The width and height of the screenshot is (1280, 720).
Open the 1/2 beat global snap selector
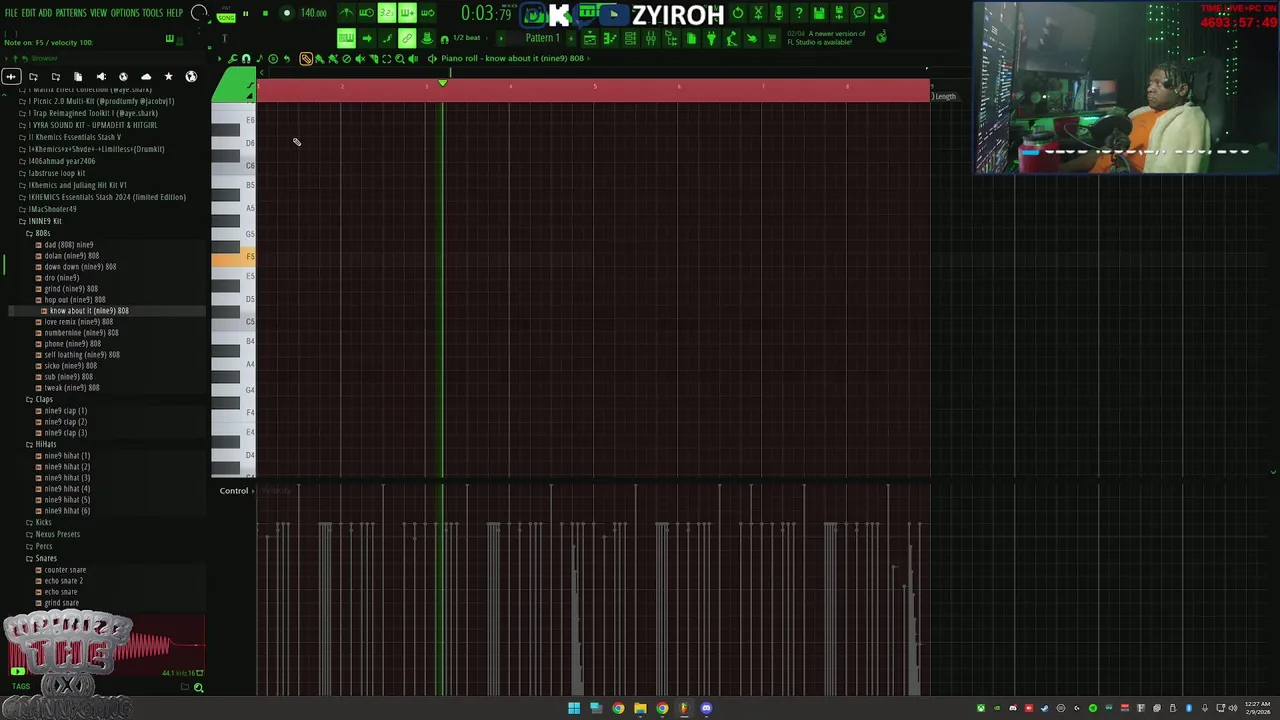pos(466,38)
